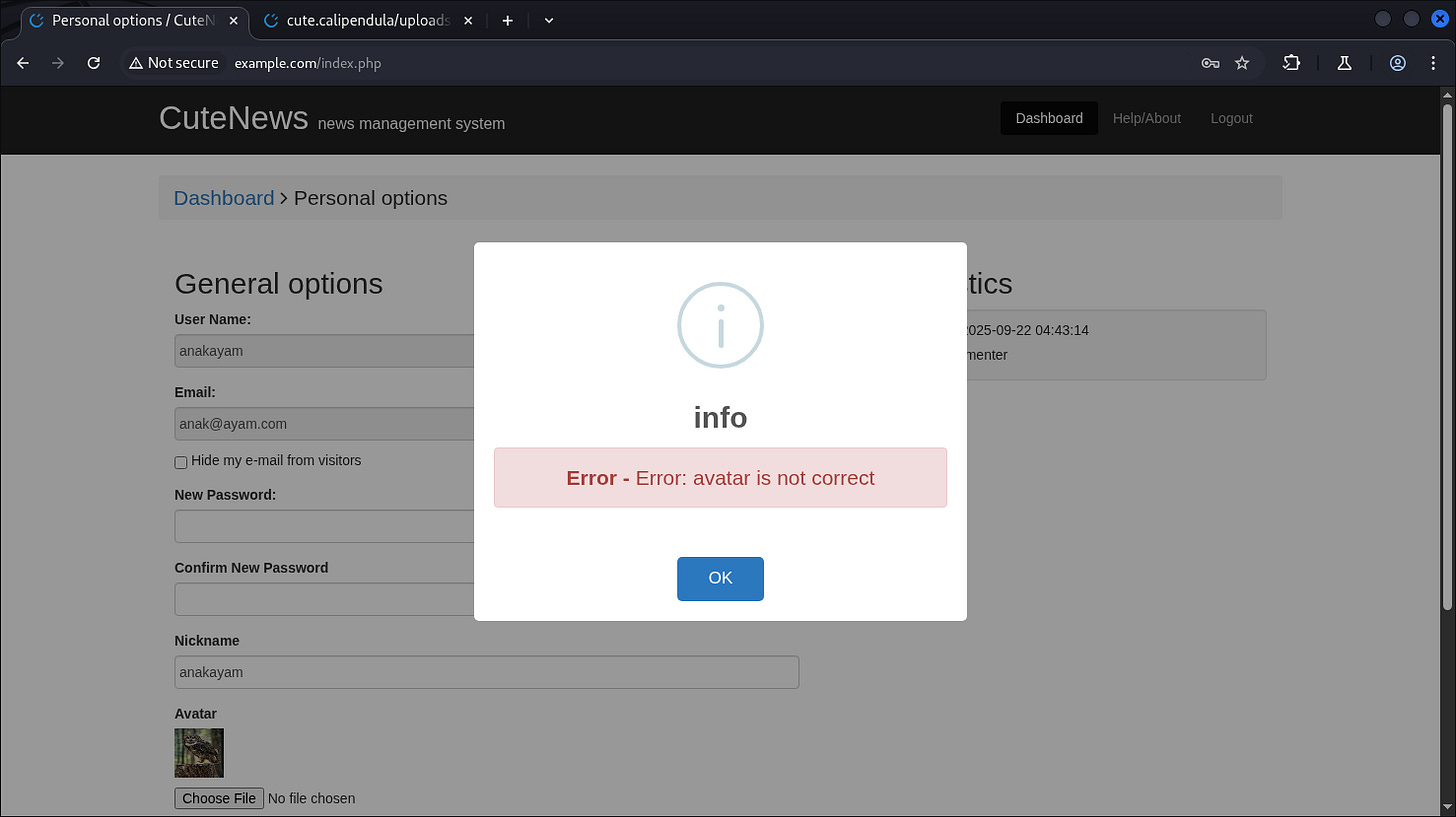Bookmark this page with star icon
This screenshot has width=1456, height=817.
coord(1242,63)
